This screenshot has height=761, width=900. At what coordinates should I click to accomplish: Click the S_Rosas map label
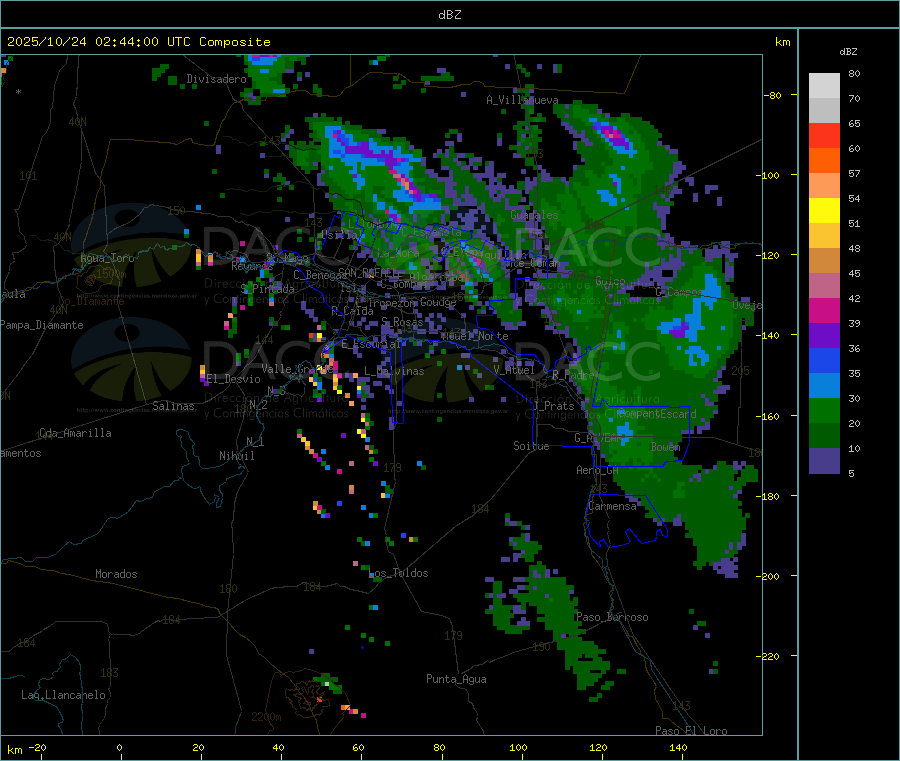[x=402, y=322]
